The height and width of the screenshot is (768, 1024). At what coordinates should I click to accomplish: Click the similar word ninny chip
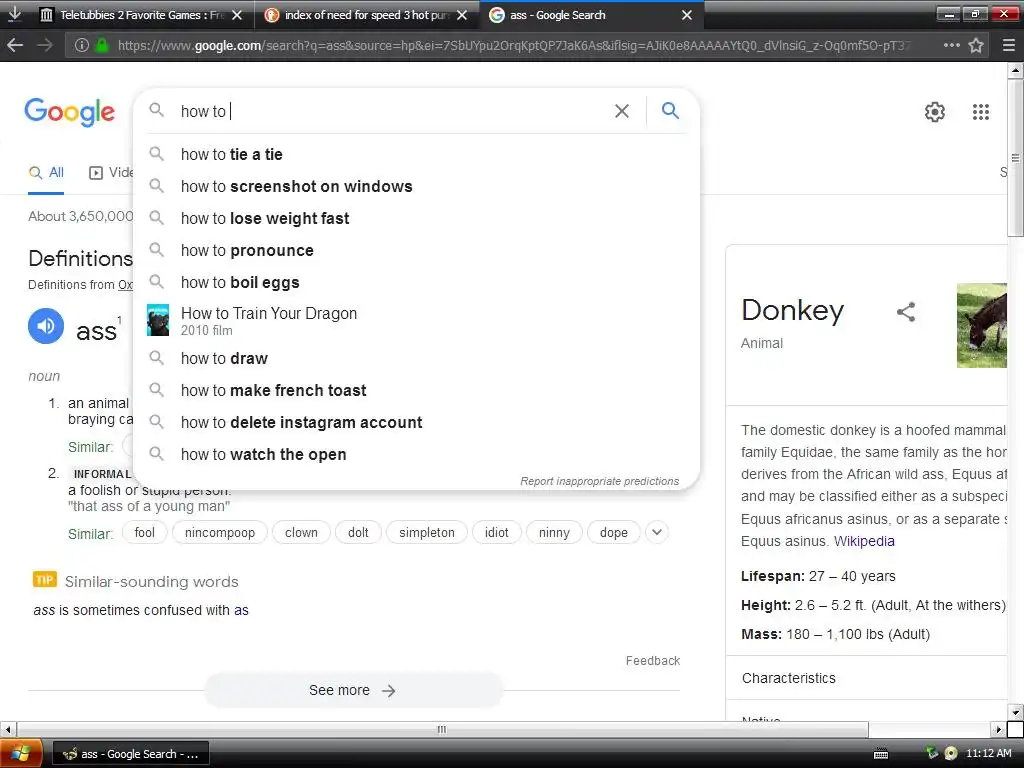554,532
